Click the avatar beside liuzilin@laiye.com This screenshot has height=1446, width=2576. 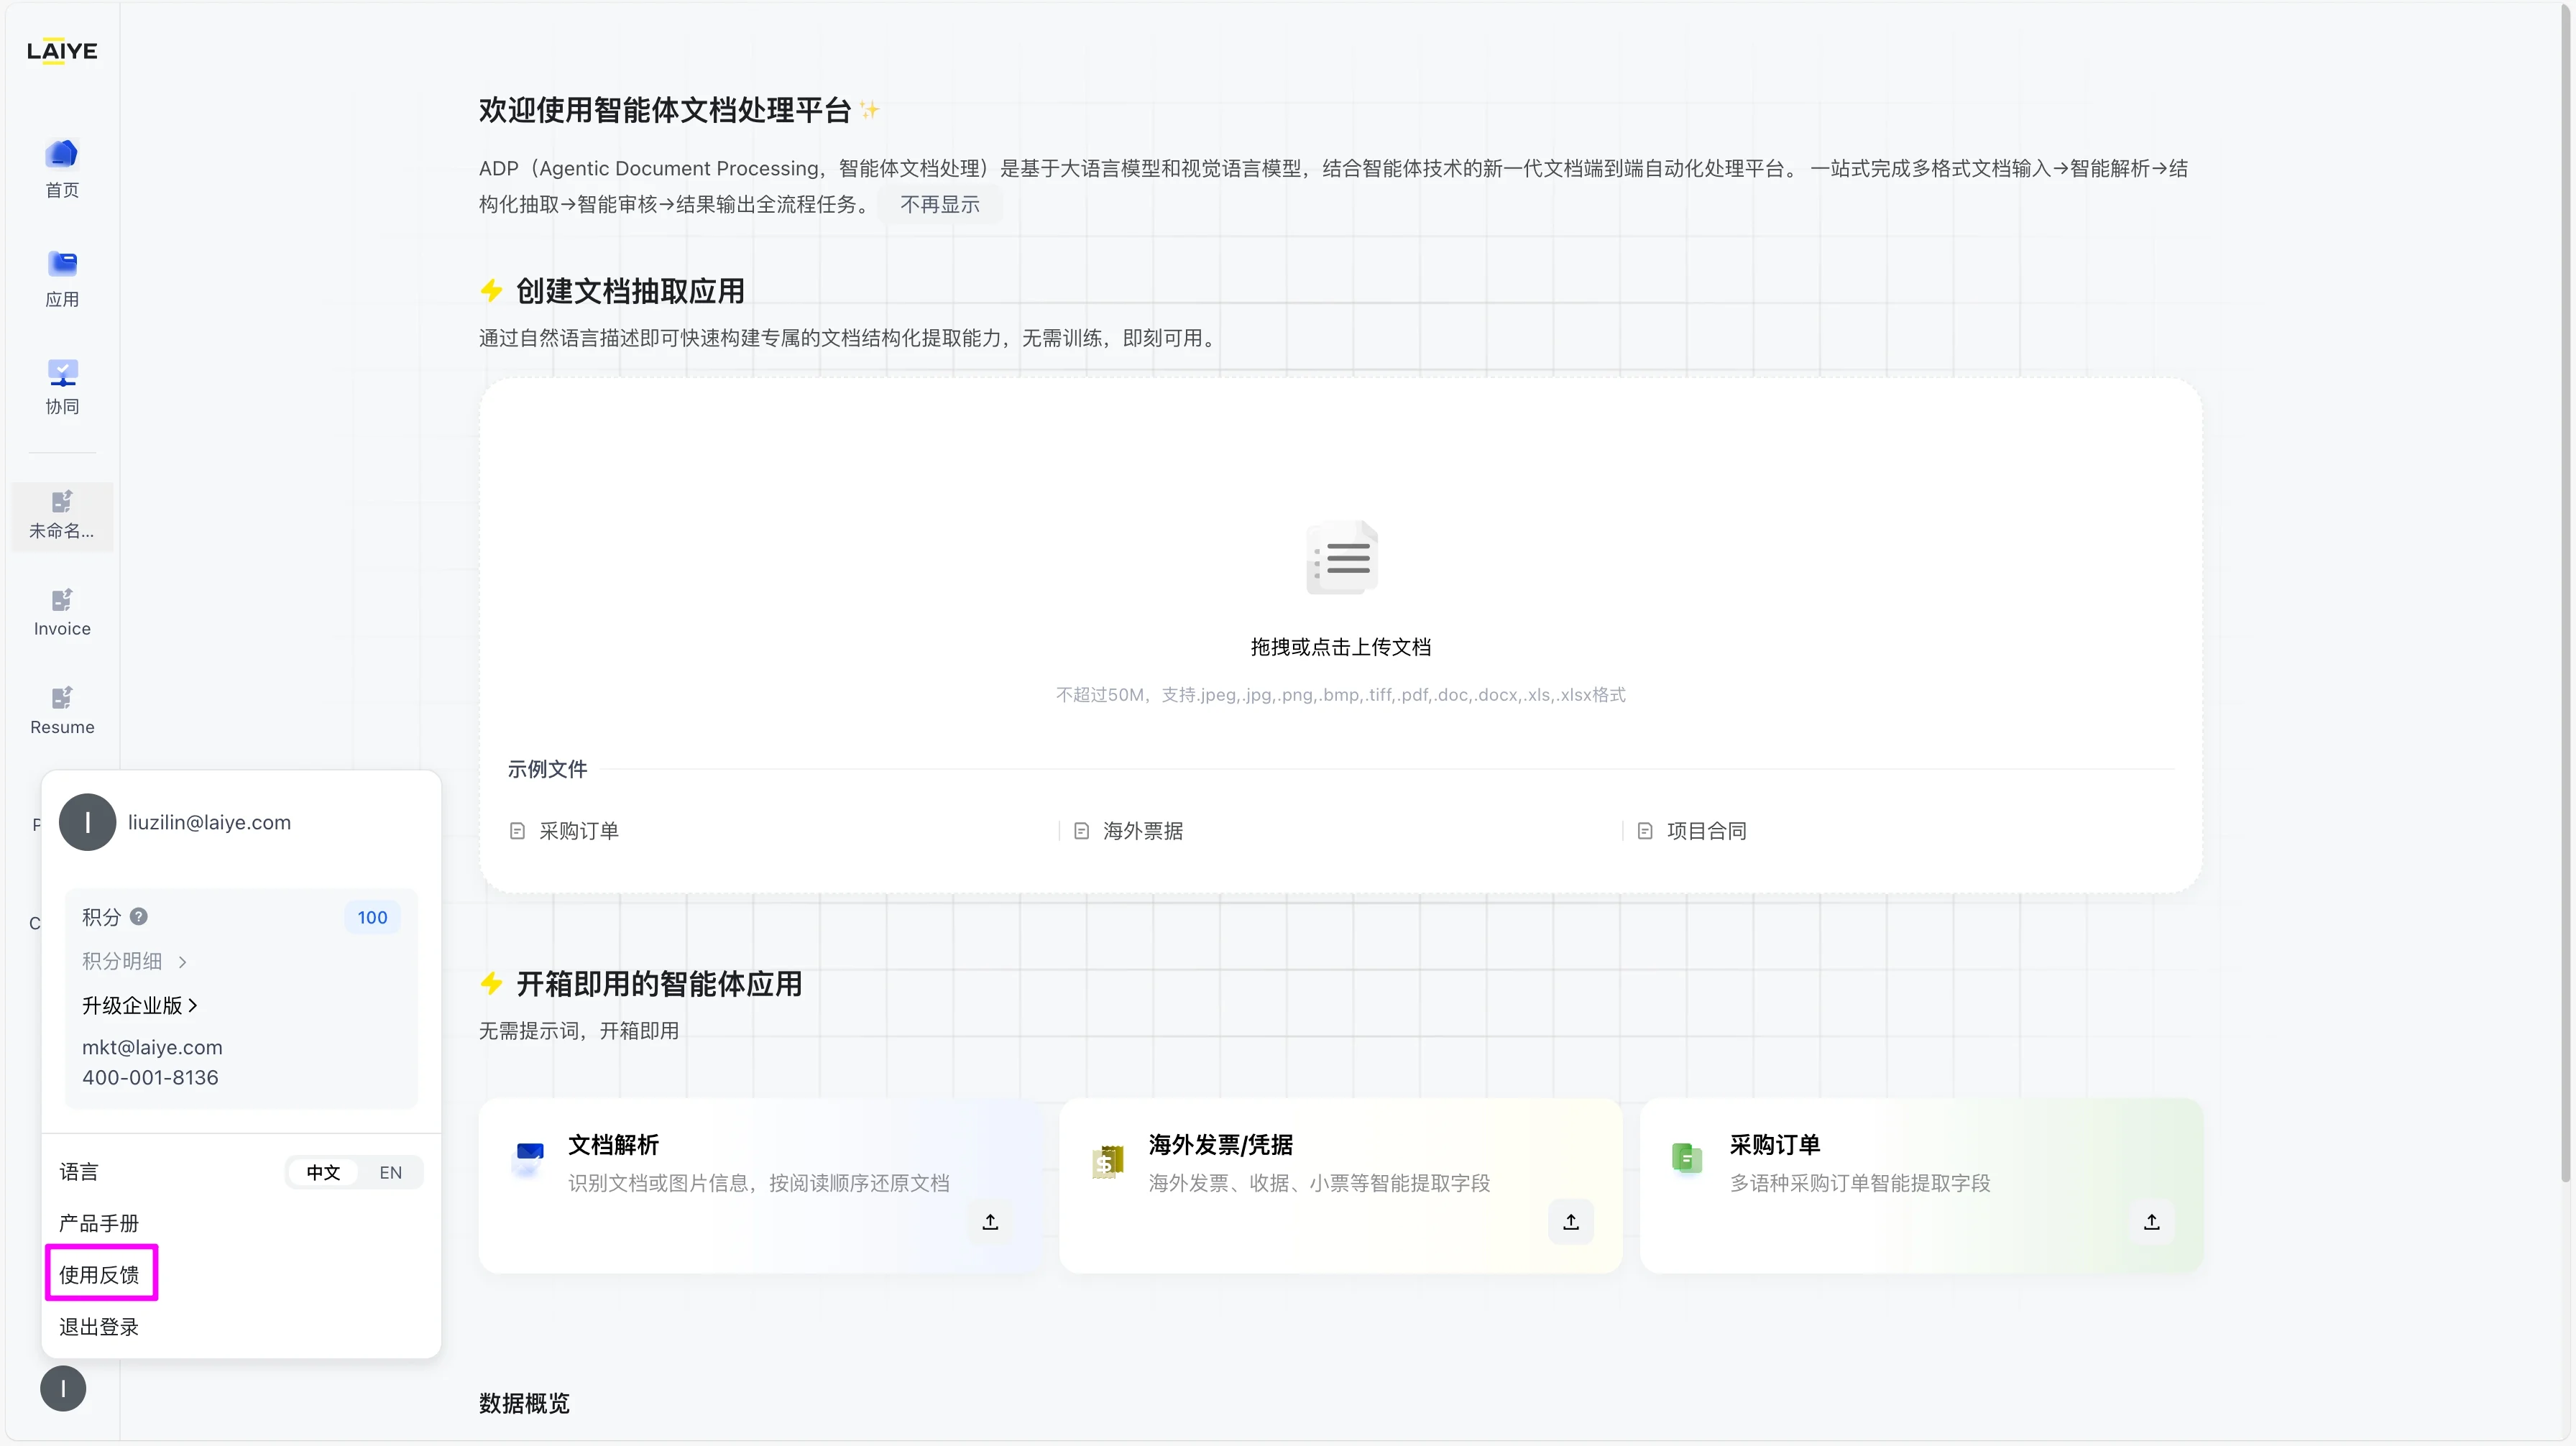pos(88,822)
